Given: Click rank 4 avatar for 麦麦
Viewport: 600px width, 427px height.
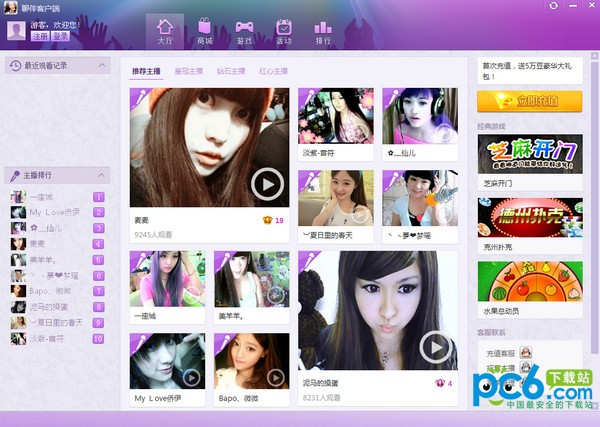Looking at the screenshot, I should point(18,244).
